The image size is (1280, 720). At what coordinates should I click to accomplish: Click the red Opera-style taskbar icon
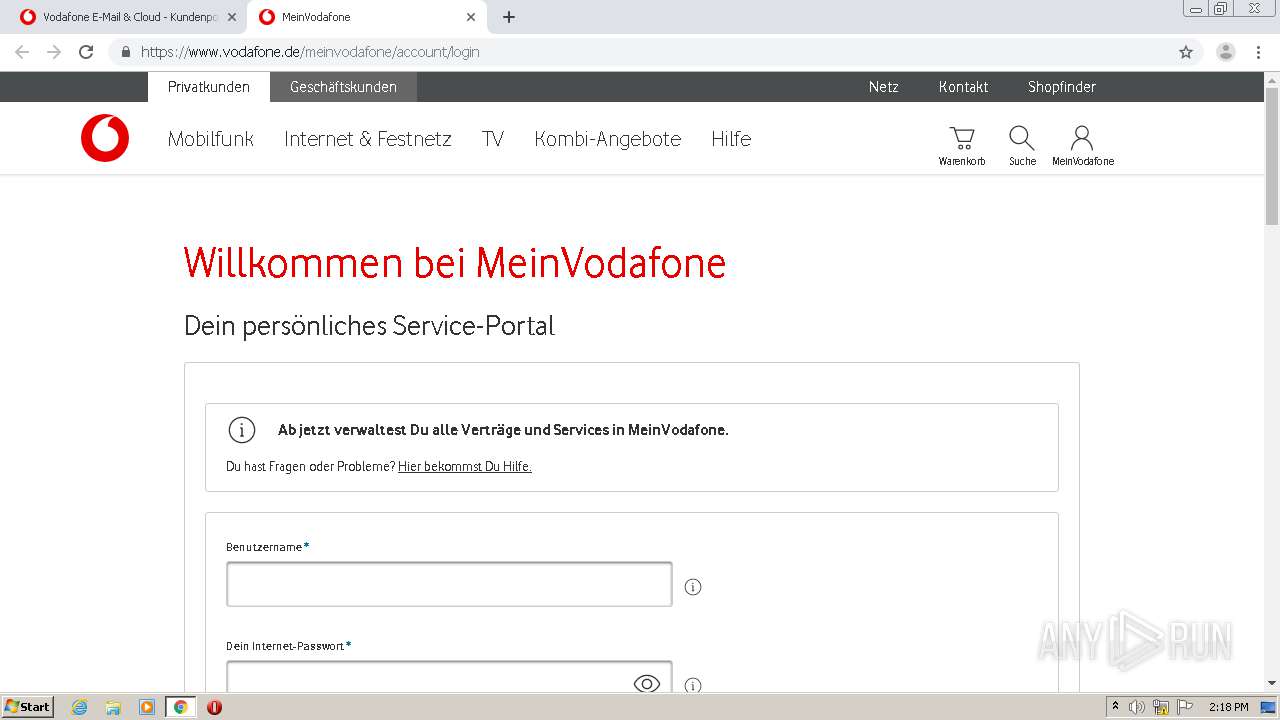pos(214,707)
